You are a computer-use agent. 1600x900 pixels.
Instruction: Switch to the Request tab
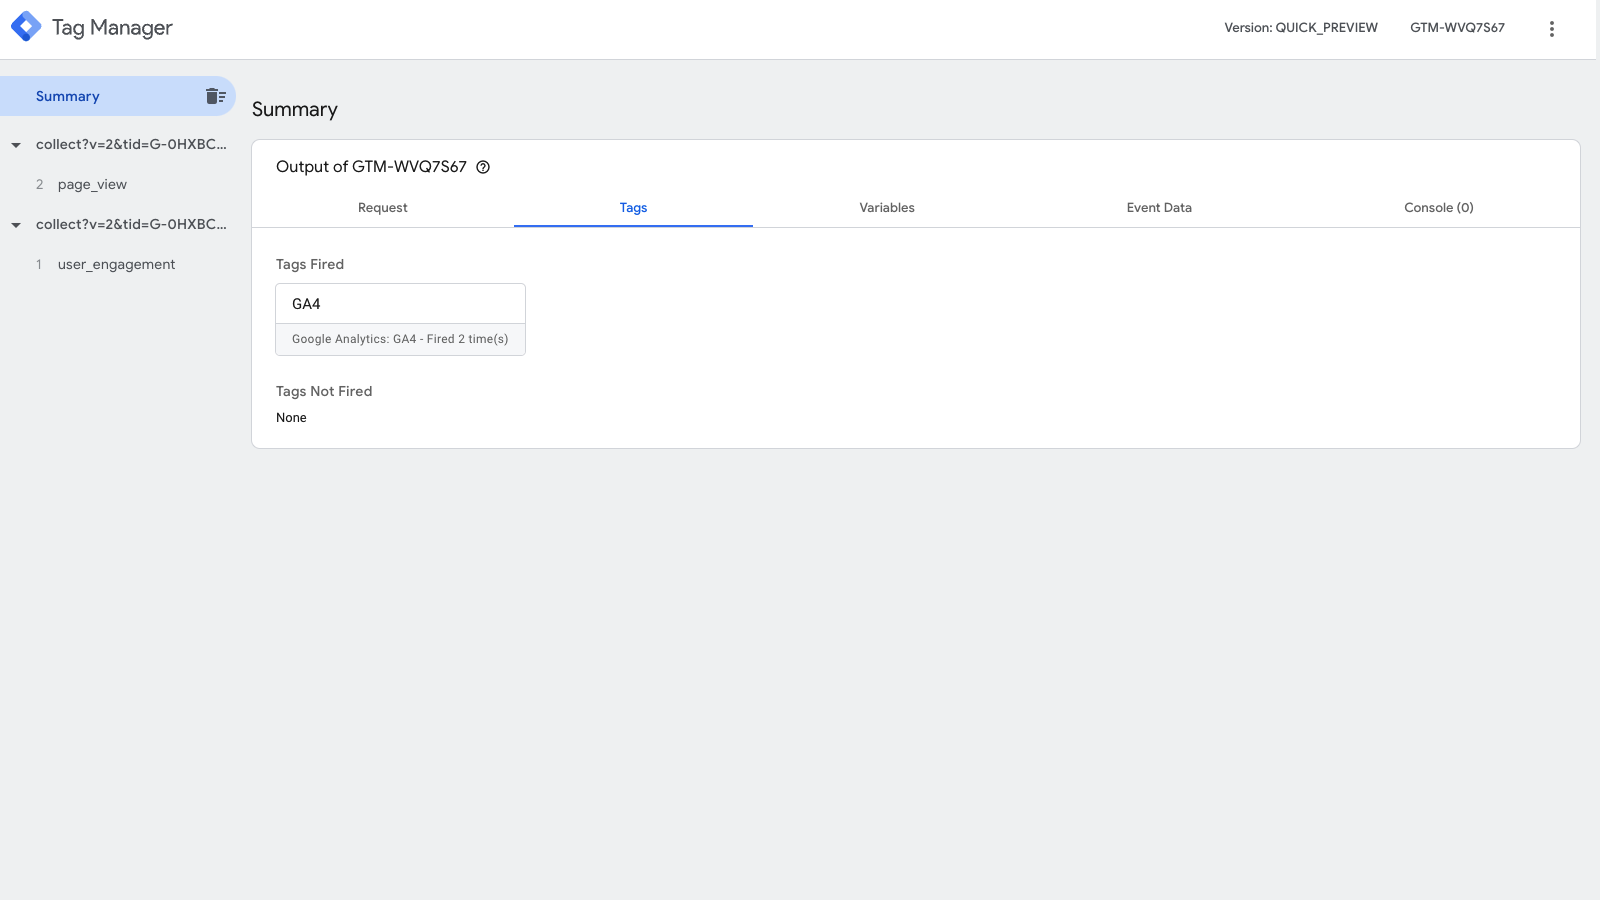(x=383, y=208)
